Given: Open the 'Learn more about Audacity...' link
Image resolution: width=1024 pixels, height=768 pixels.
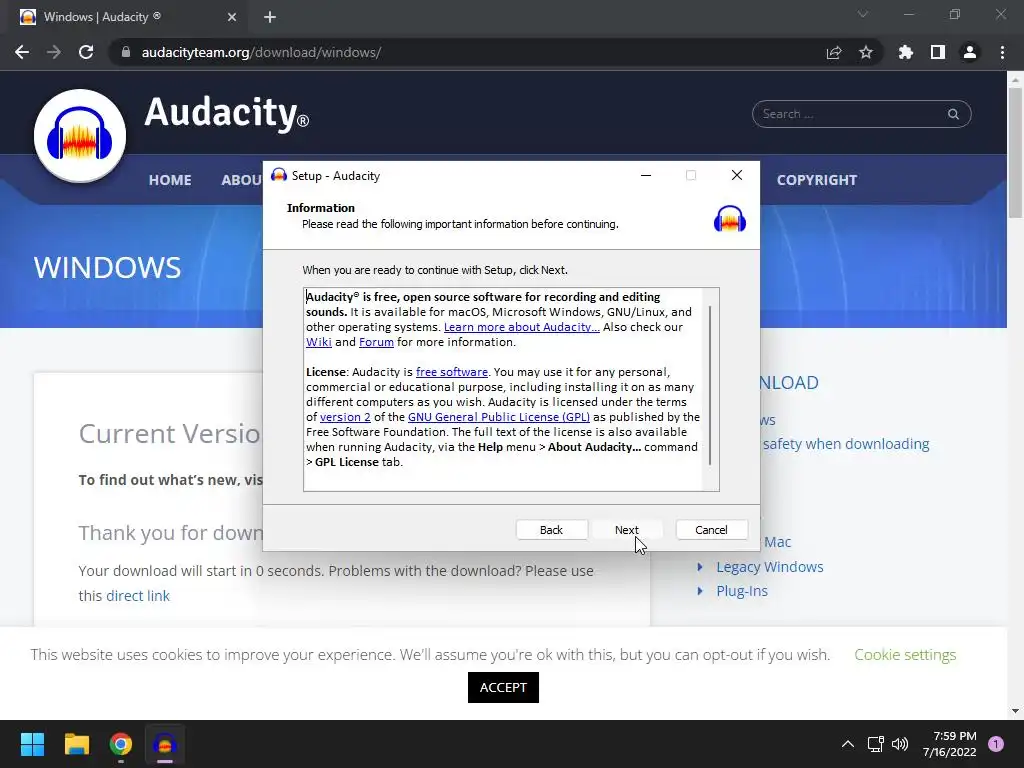Looking at the screenshot, I should pos(522,327).
